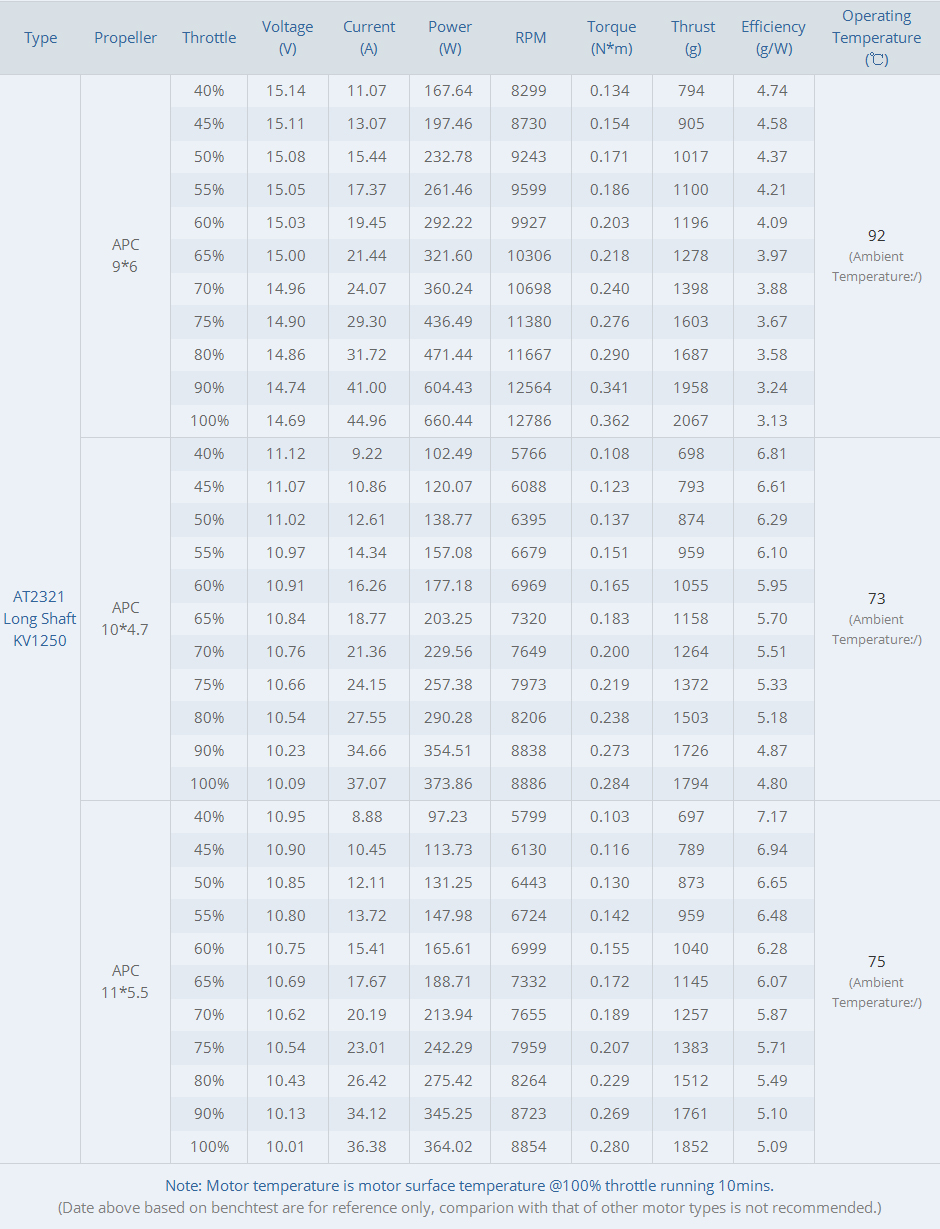Viewport: 940px width, 1229px height.
Task: Click the Type column header
Action: click(x=41, y=38)
